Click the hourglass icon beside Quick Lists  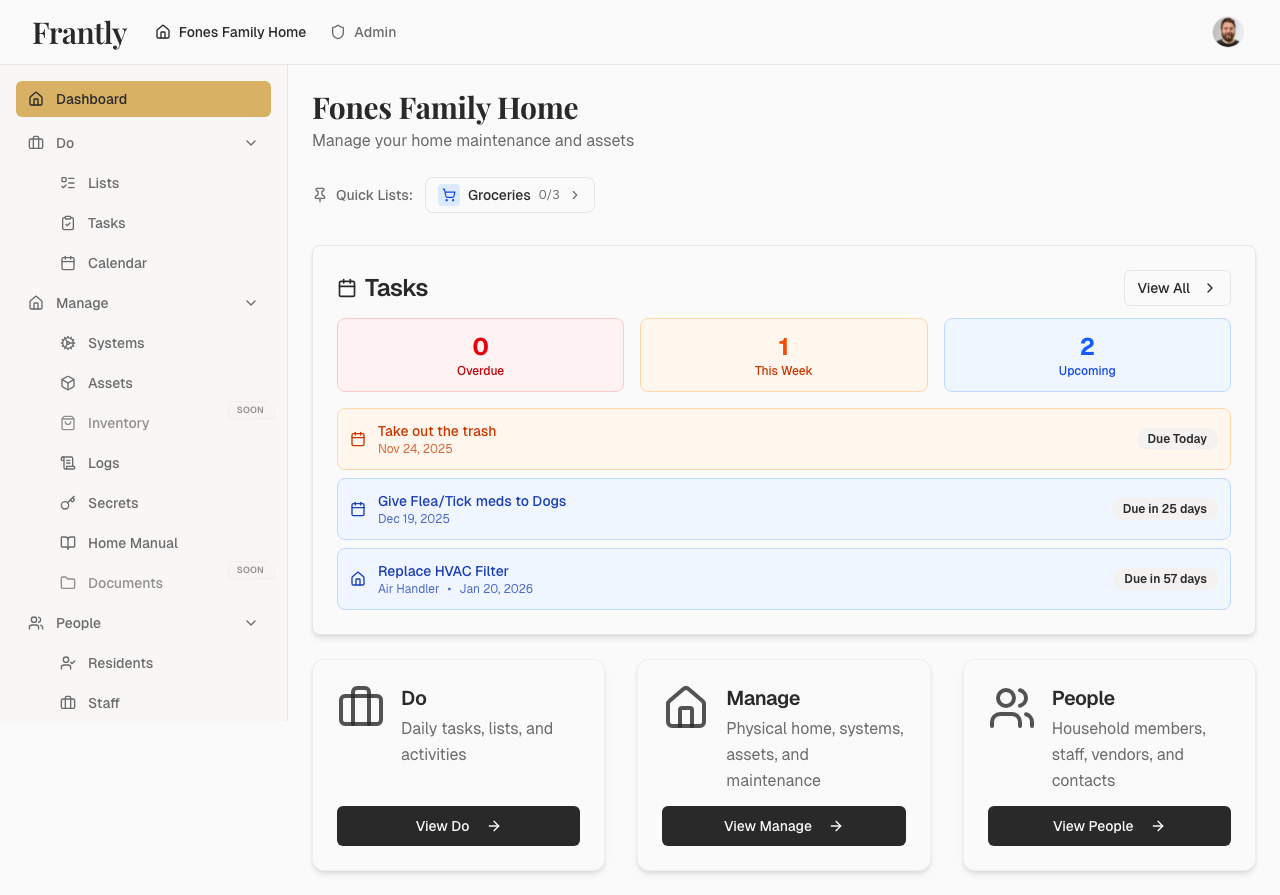click(x=318, y=194)
